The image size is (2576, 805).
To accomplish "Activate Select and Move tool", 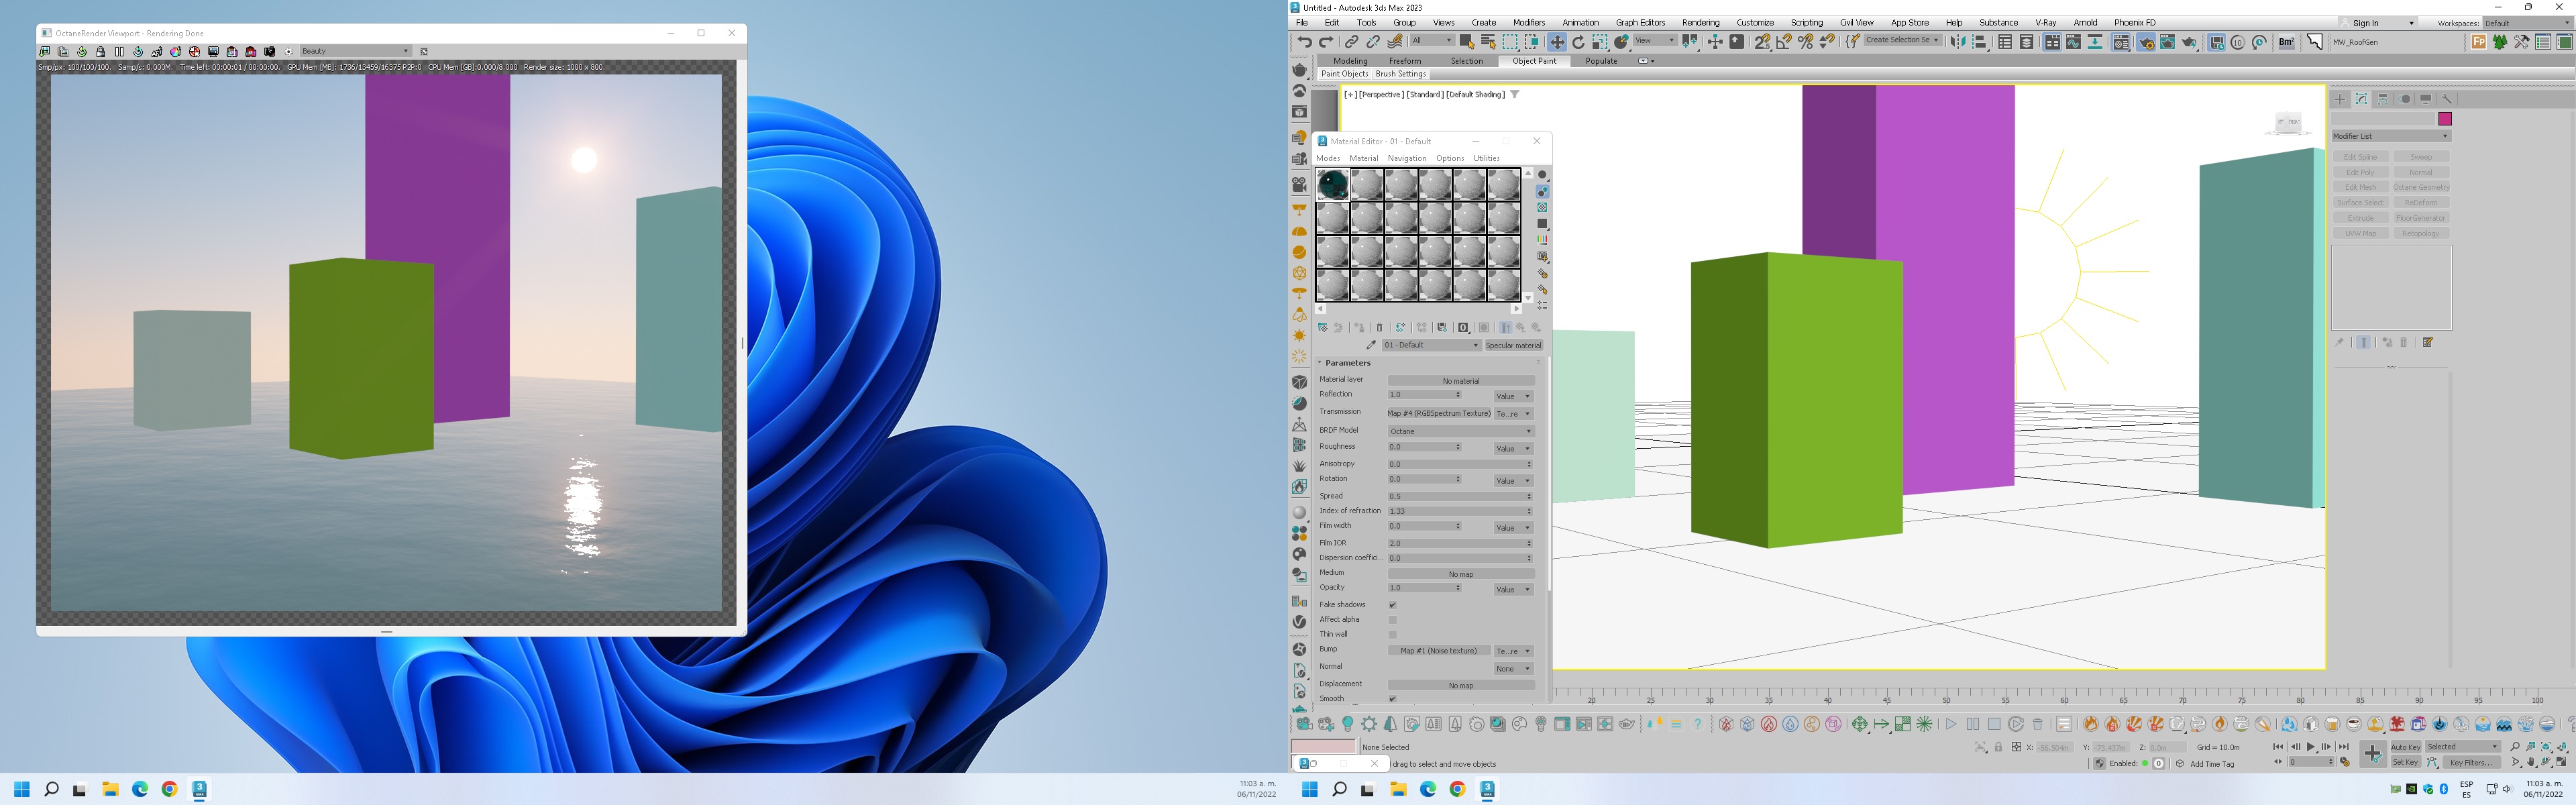I will (x=1556, y=42).
